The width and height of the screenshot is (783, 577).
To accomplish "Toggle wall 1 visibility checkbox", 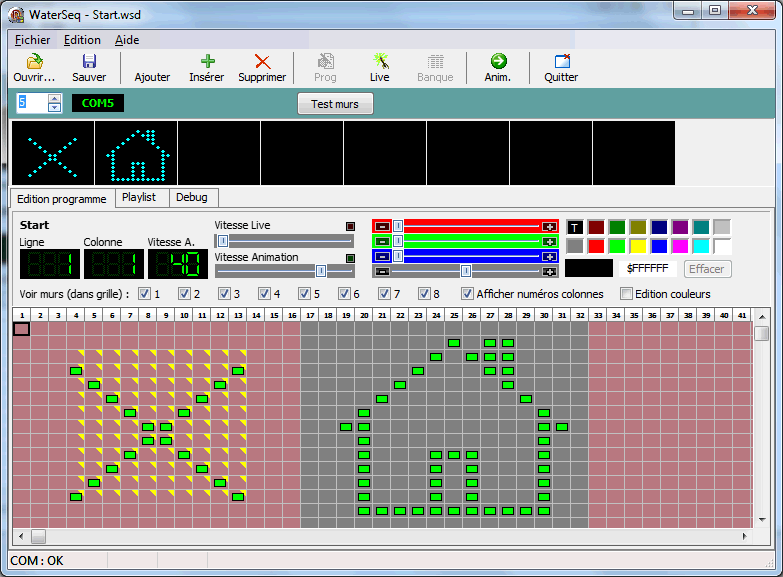I will (x=144, y=294).
